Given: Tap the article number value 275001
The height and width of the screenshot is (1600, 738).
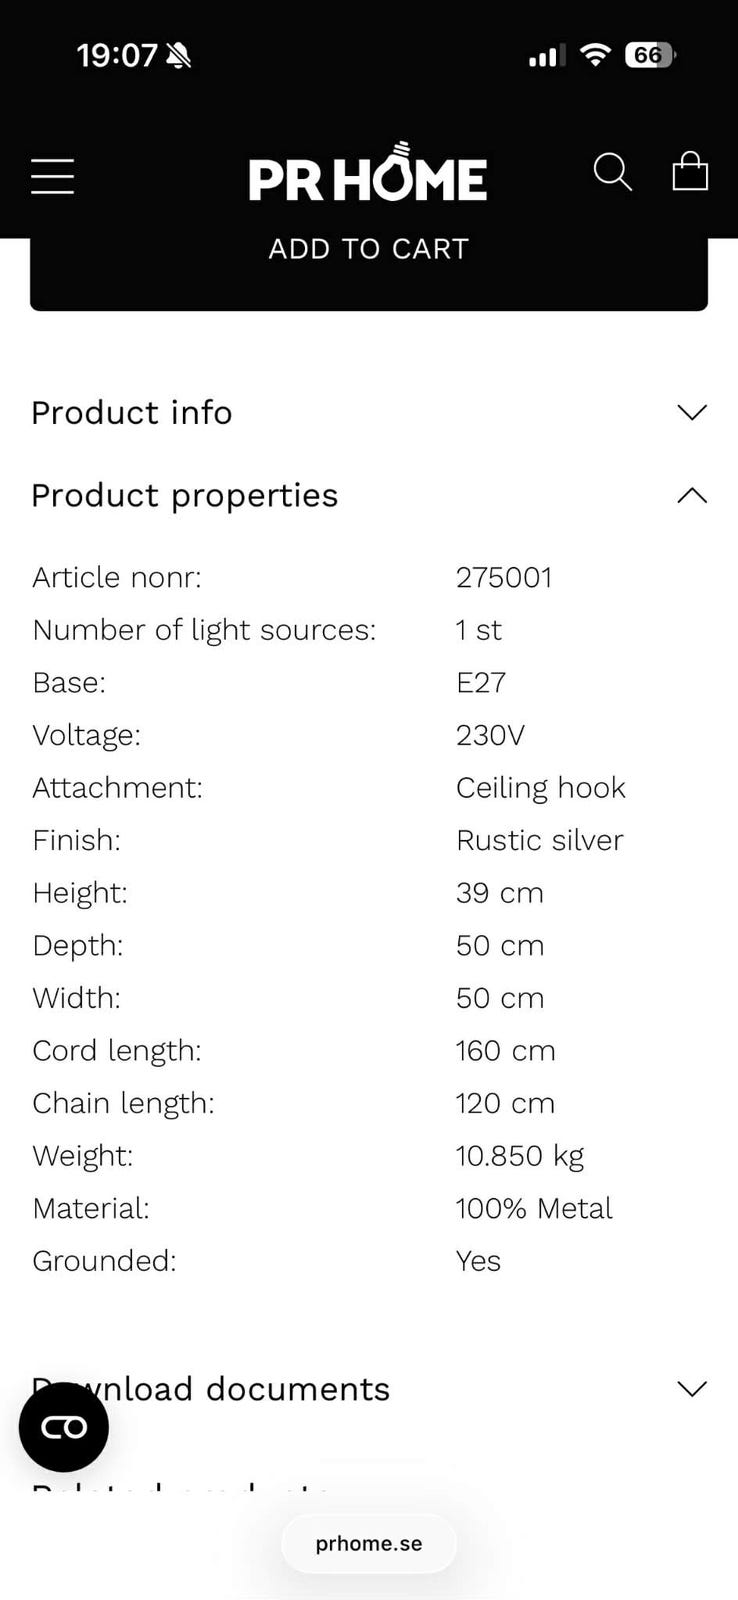Looking at the screenshot, I should pos(504,577).
